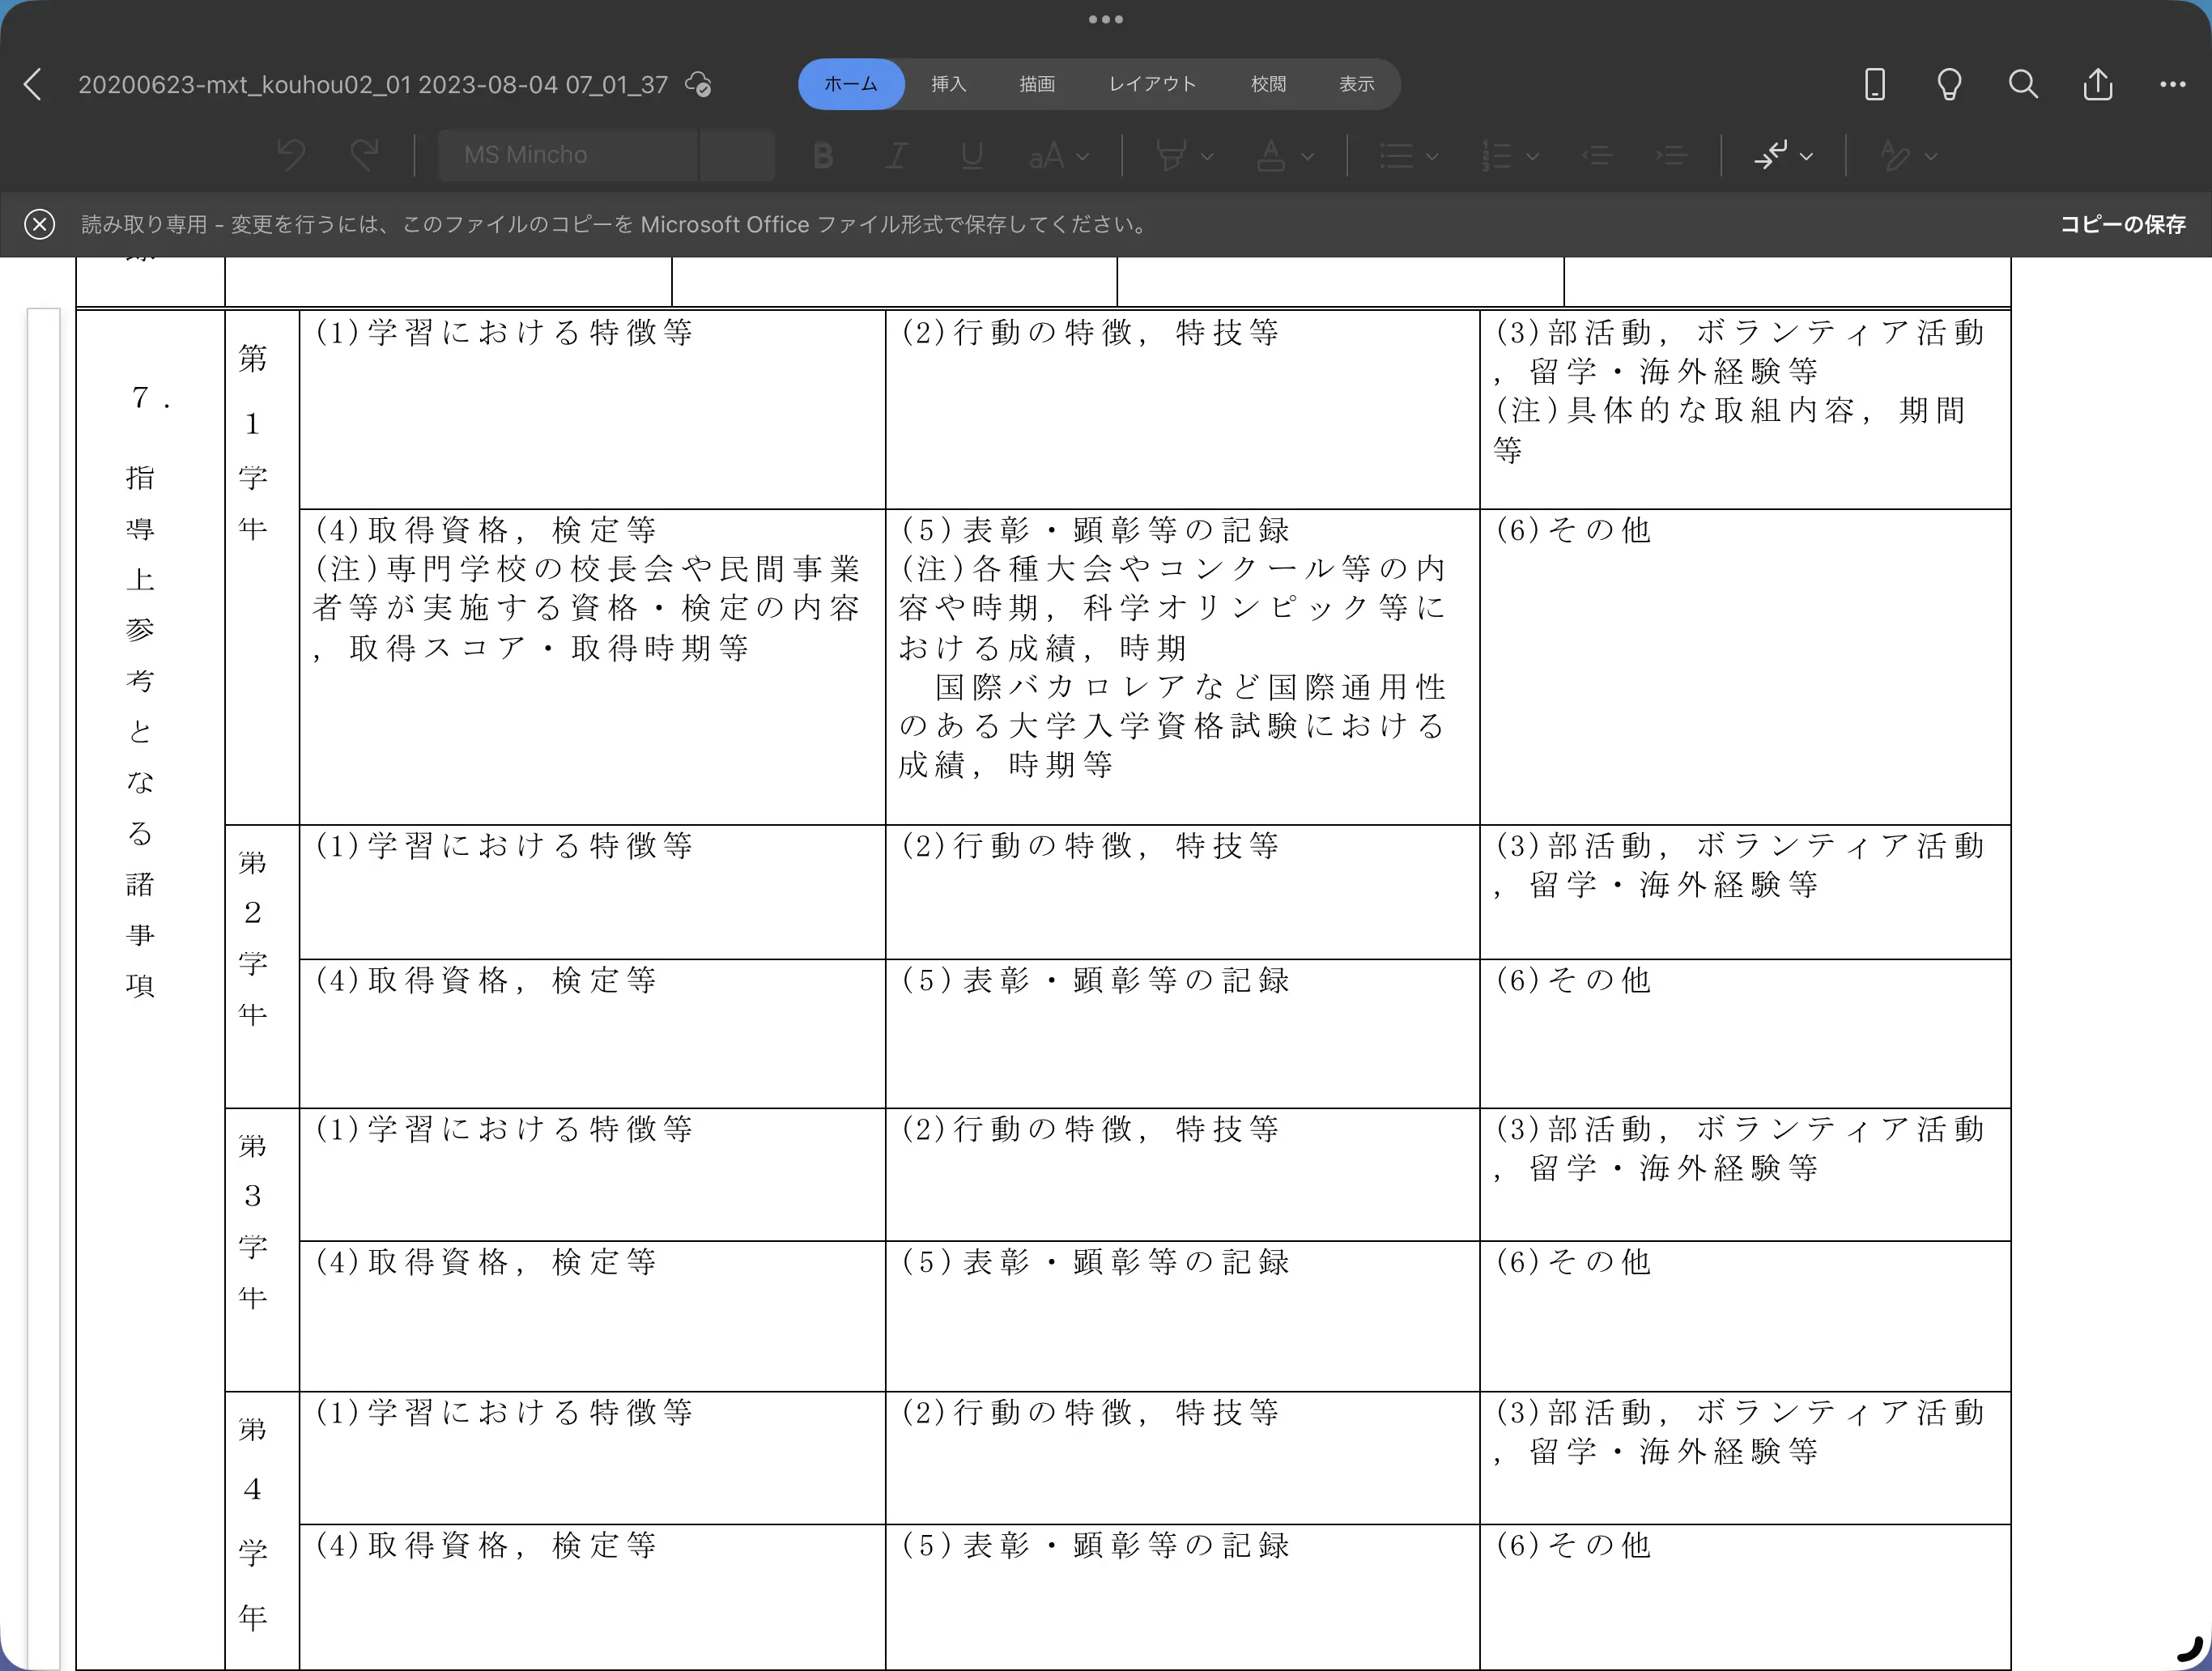Click the font size box
Screen dimensions: 2212x1671
(737, 155)
